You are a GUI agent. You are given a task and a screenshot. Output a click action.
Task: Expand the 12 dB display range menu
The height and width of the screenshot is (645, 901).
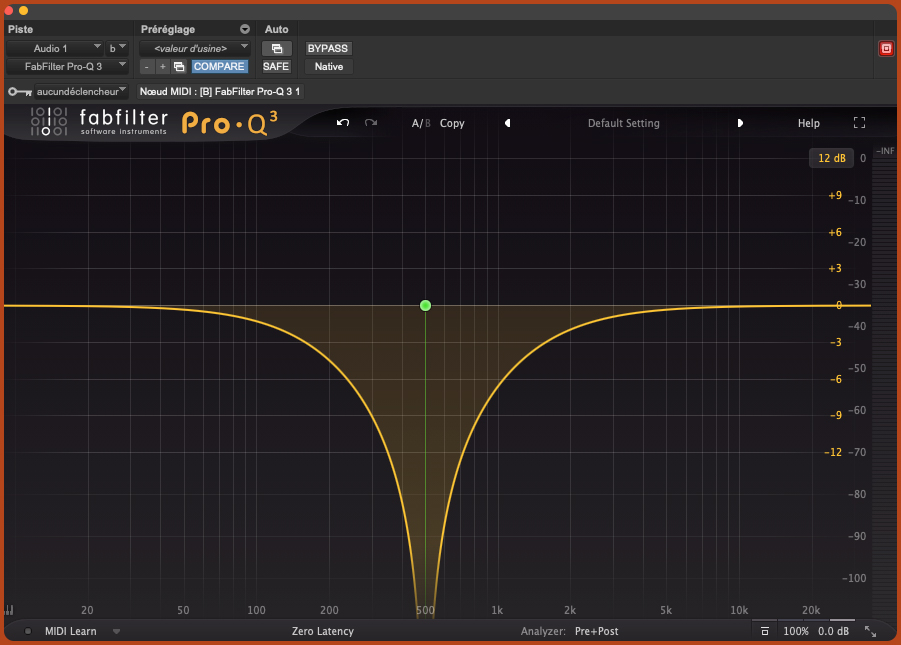coord(831,158)
